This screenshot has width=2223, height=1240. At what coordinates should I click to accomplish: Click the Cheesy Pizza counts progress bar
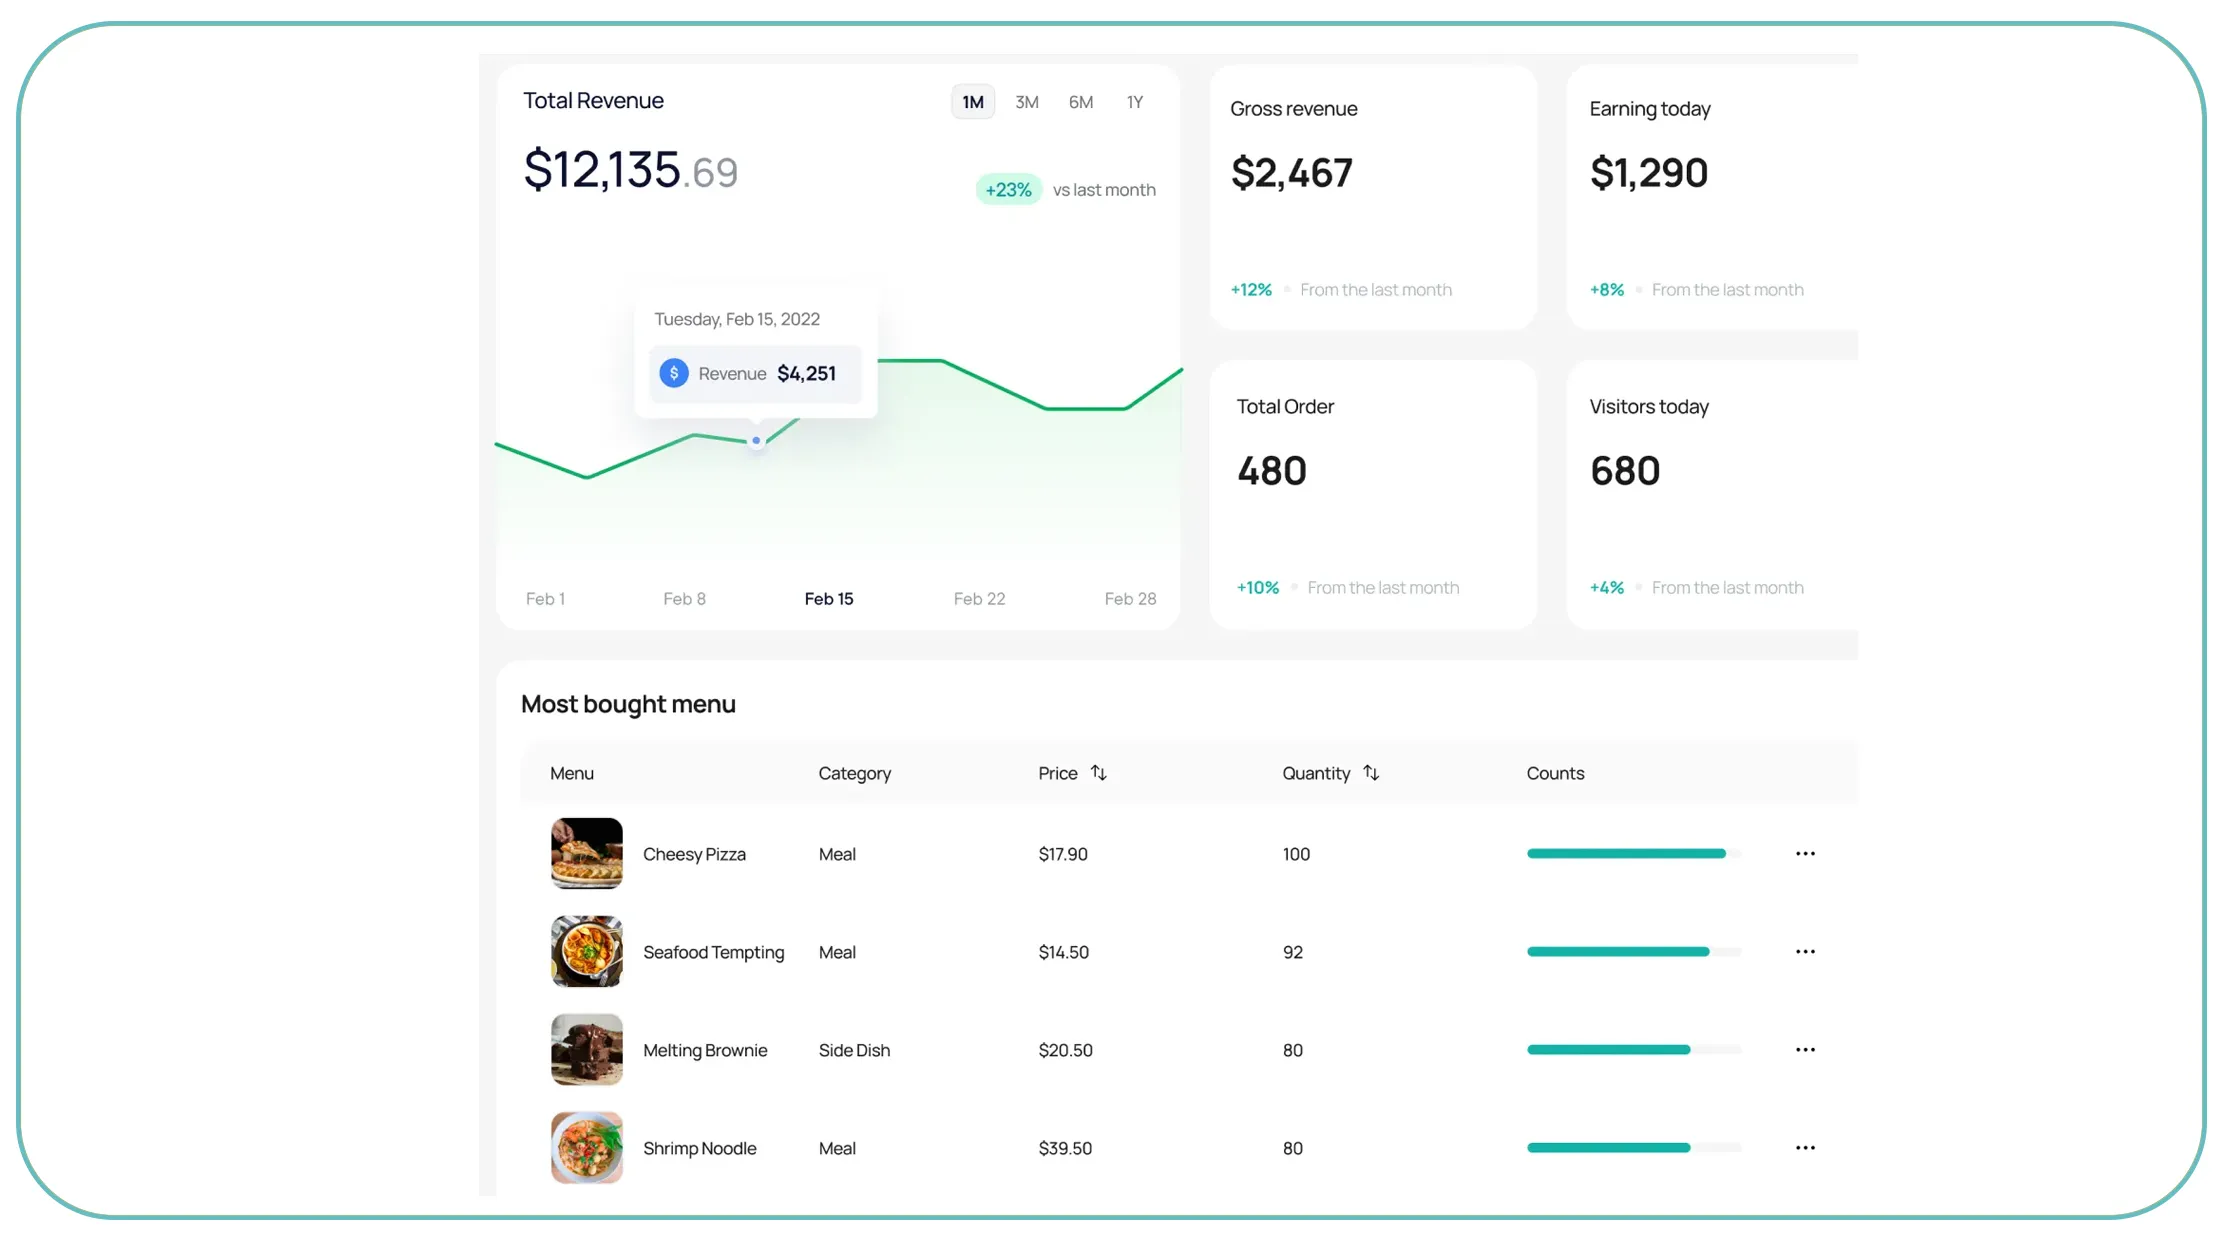coord(1634,854)
